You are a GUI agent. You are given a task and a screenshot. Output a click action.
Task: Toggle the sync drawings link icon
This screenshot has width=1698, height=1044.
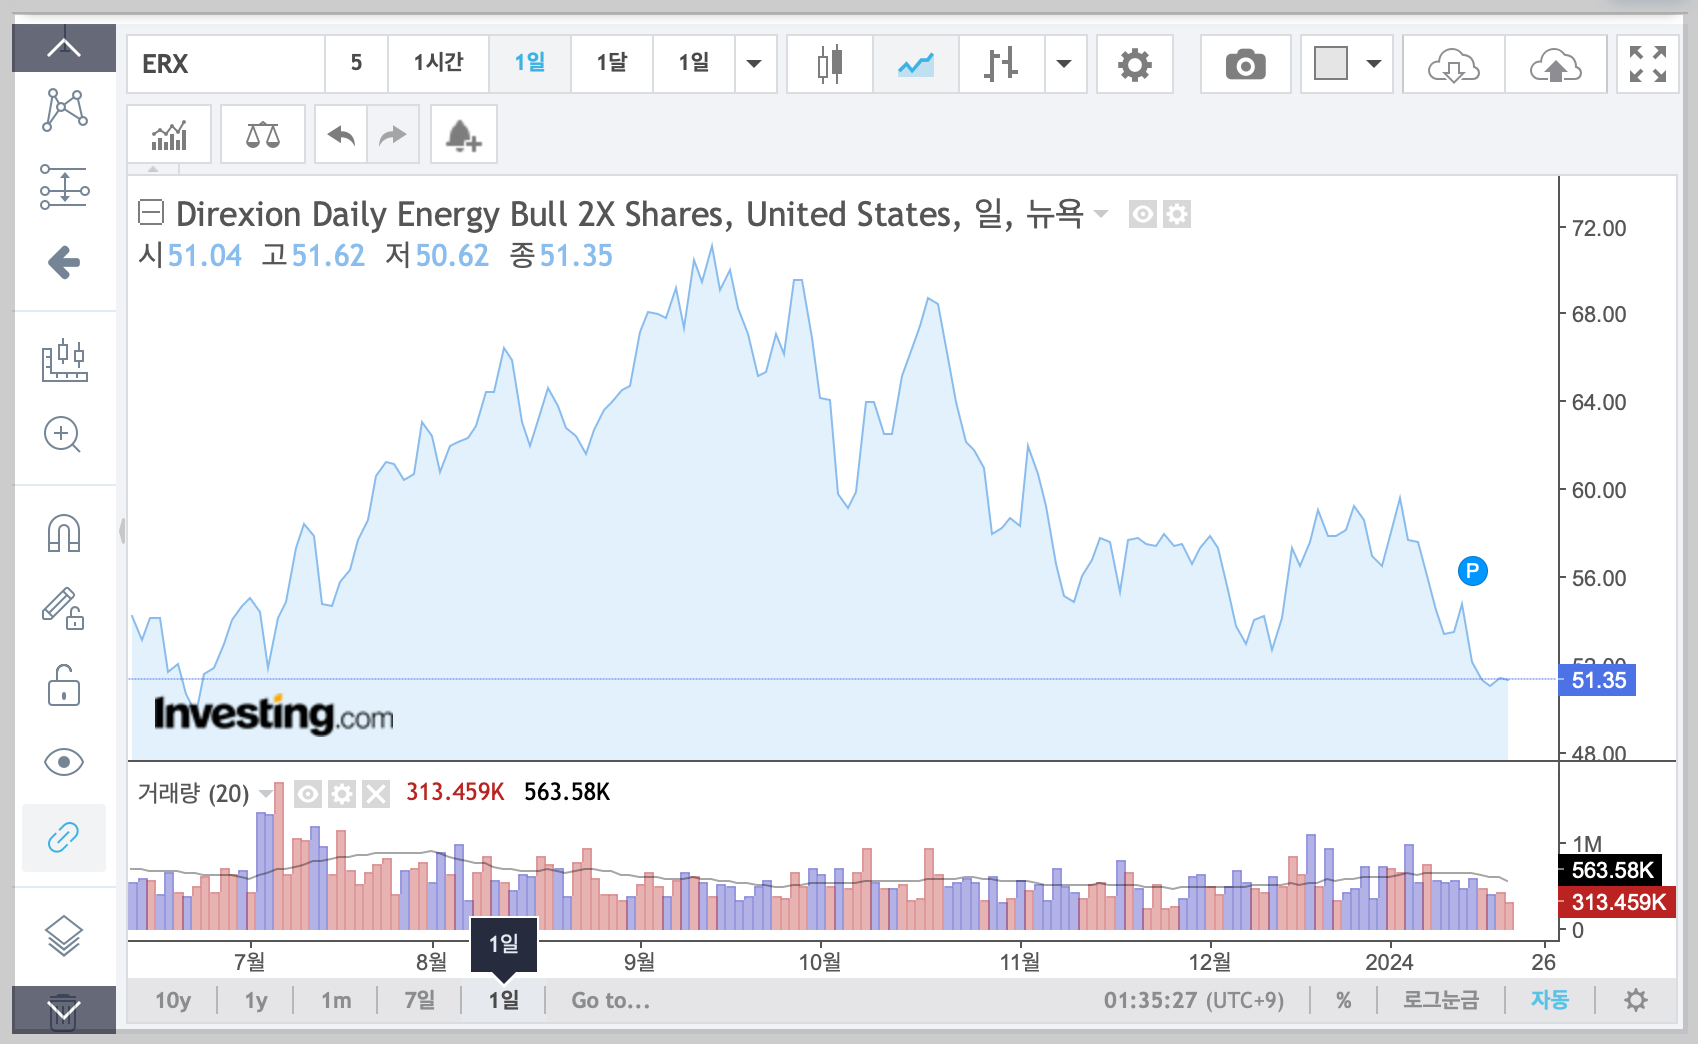pyautogui.click(x=64, y=838)
